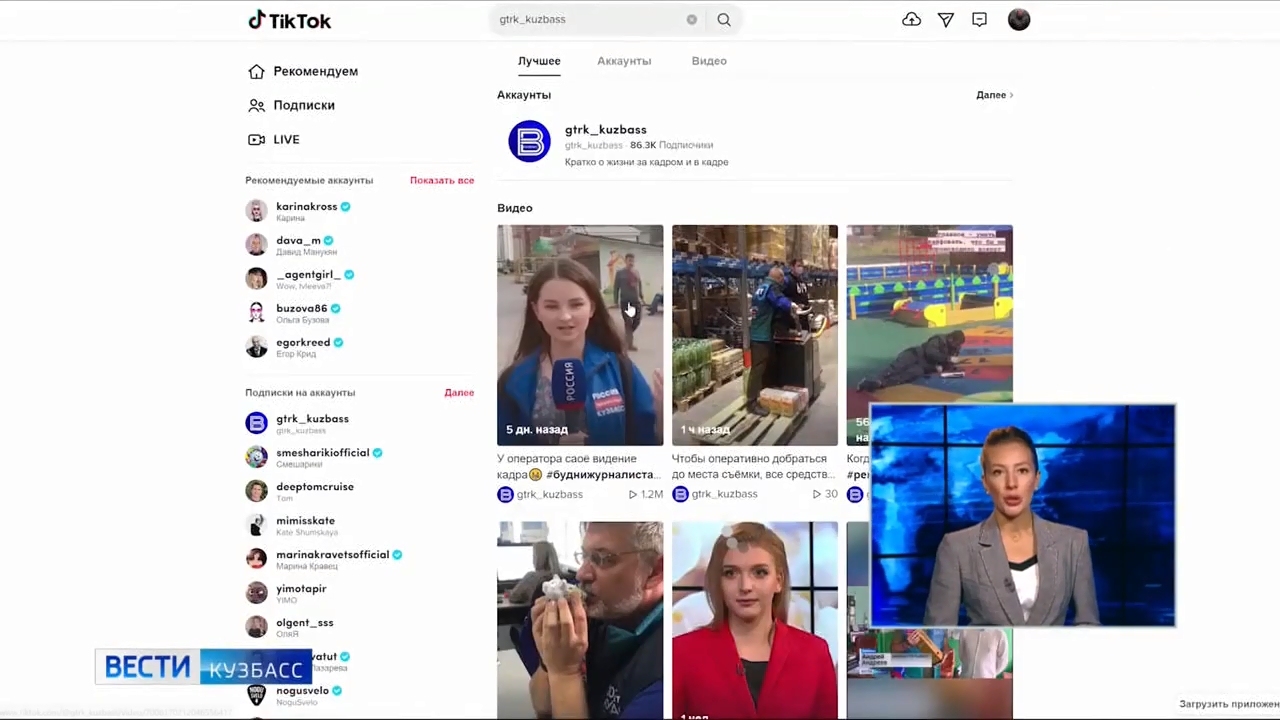The height and width of the screenshot is (720, 1280).
Task: Open karinakross recommended account
Action: pyautogui.click(x=306, y=207)
